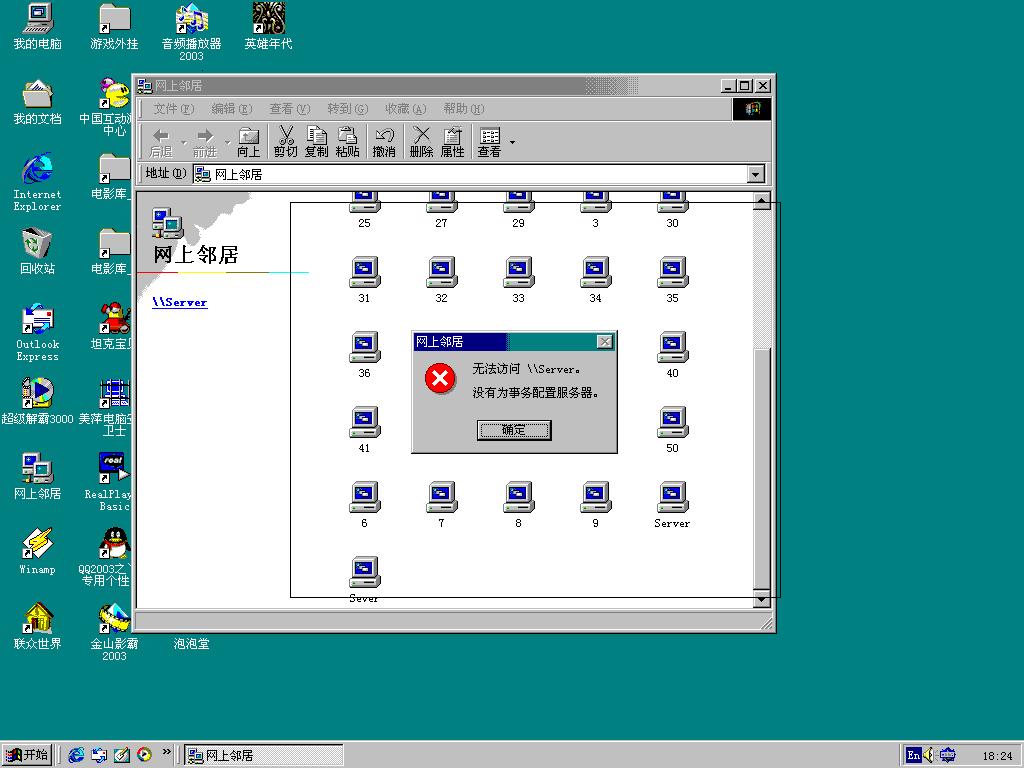Select the 回收站 recycle bin icon

pyautogui.click(x=37, y=251)
